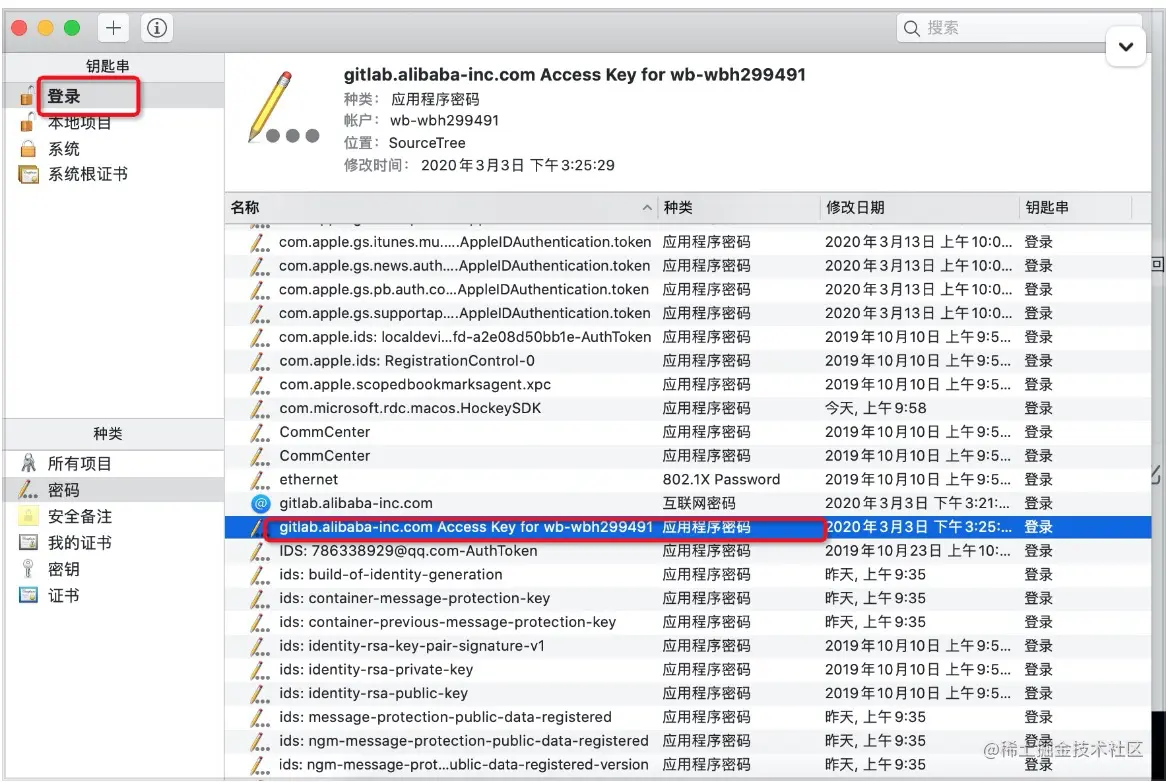Click the certificate icon beside 我的证书
The width and height of the screenshot is (1166, 782).
pos(28,542)
